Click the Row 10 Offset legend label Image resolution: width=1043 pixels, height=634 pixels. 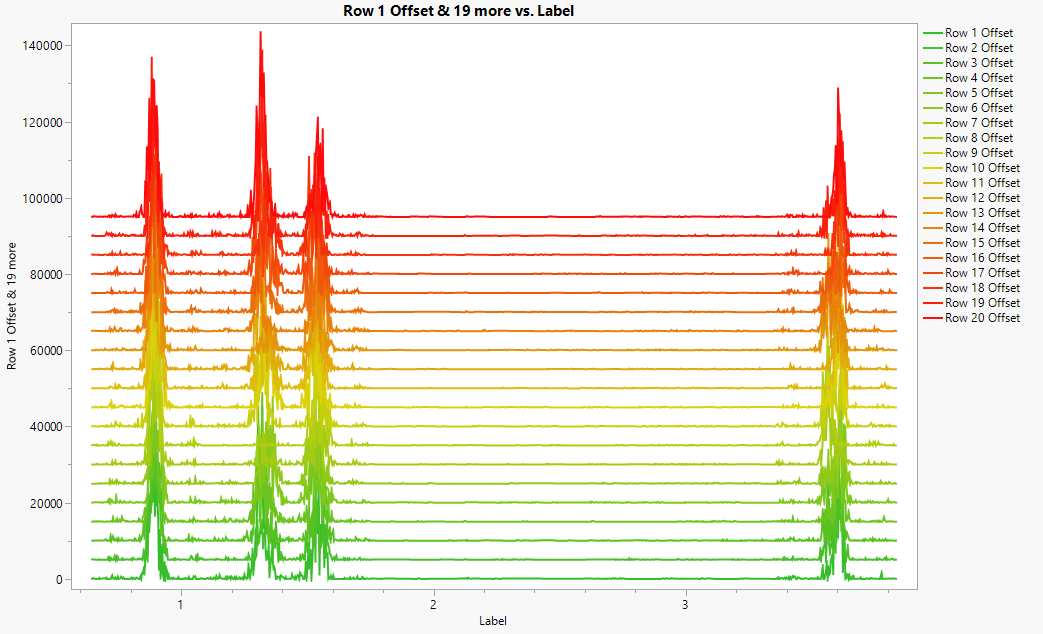[982, 168]
